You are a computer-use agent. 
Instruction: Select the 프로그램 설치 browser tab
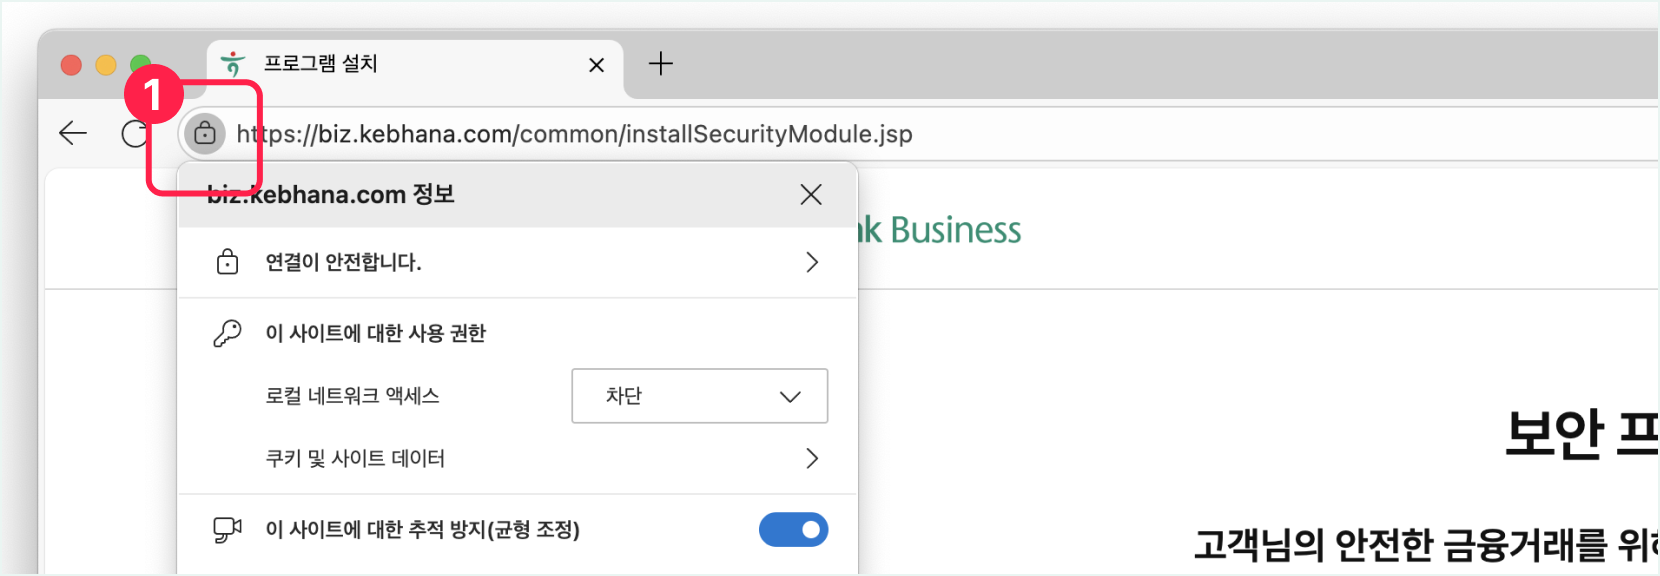point(400,64)
